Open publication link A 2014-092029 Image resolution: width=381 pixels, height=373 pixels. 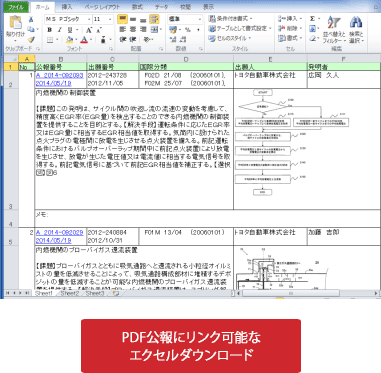59,232
